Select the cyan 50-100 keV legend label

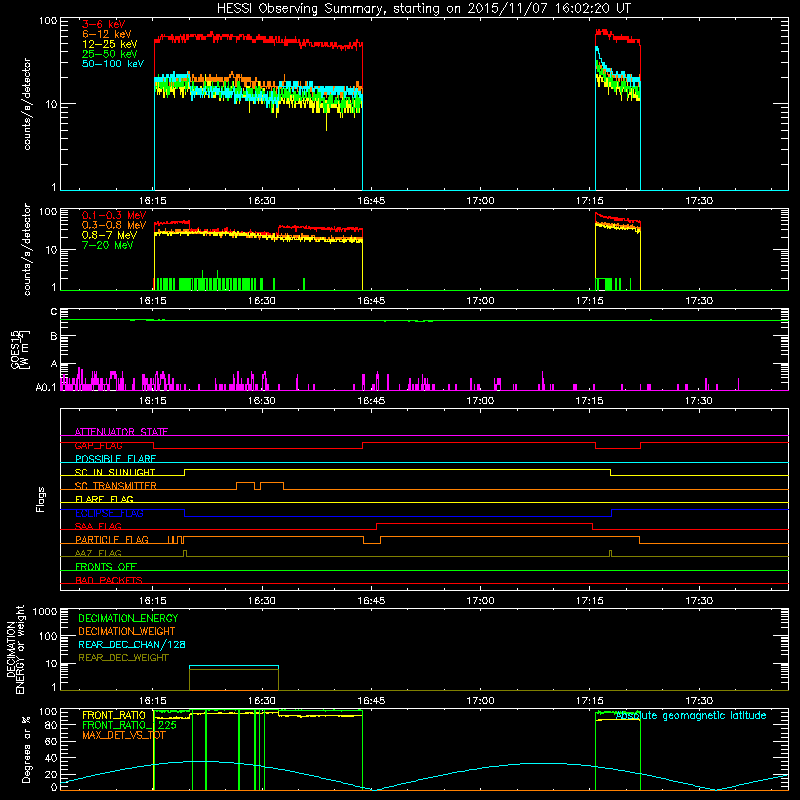pos(113,64)
